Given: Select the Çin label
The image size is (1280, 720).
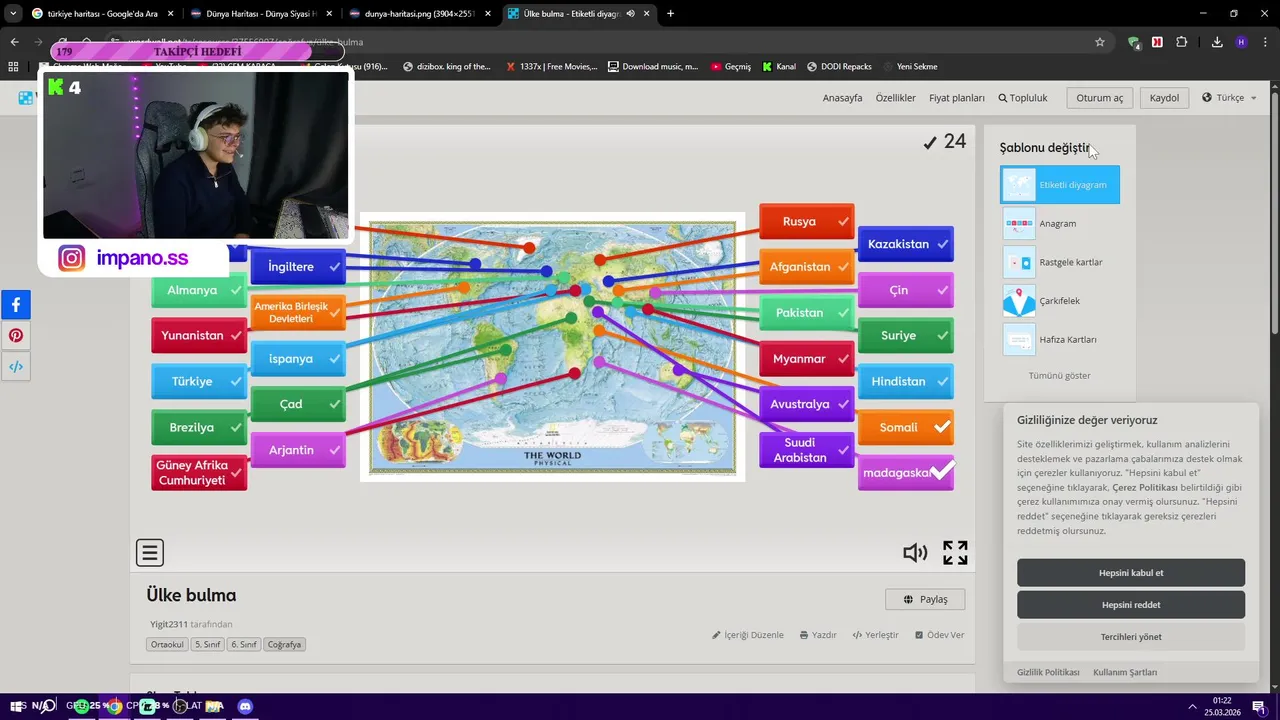Looking at the screenshot, I should (905, 290).
